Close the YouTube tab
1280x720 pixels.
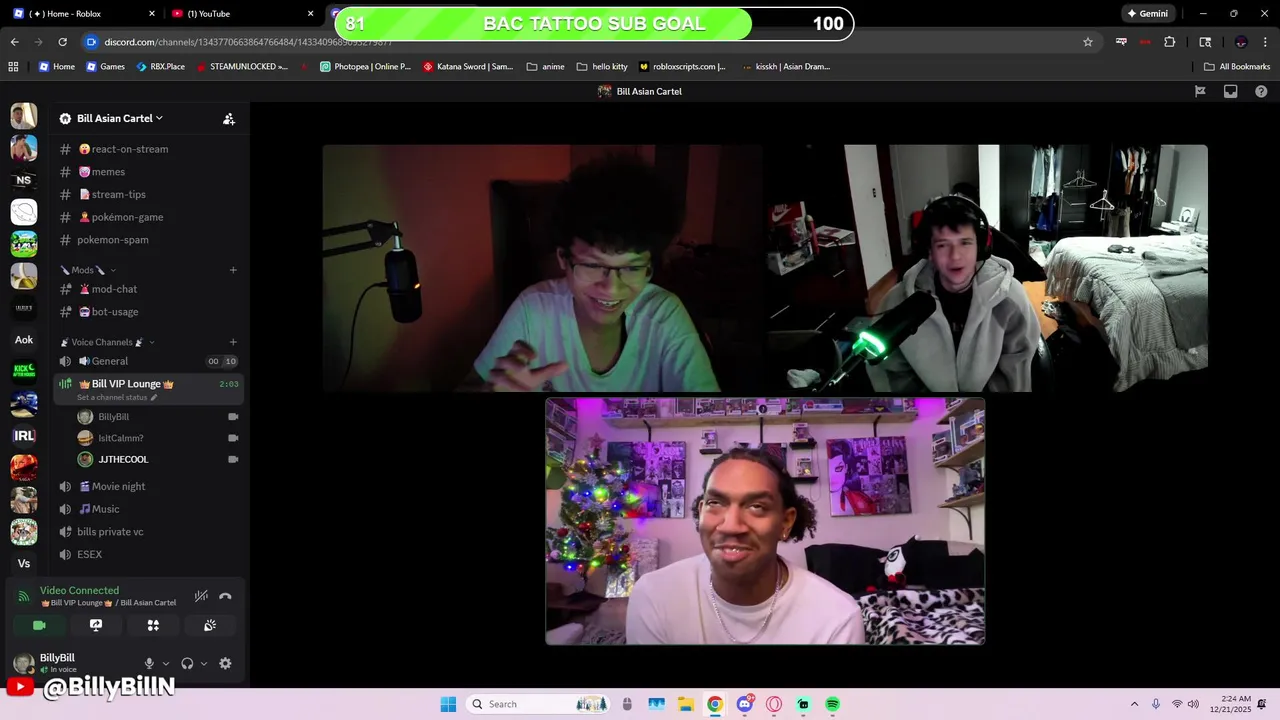click(x=310, y=14)
